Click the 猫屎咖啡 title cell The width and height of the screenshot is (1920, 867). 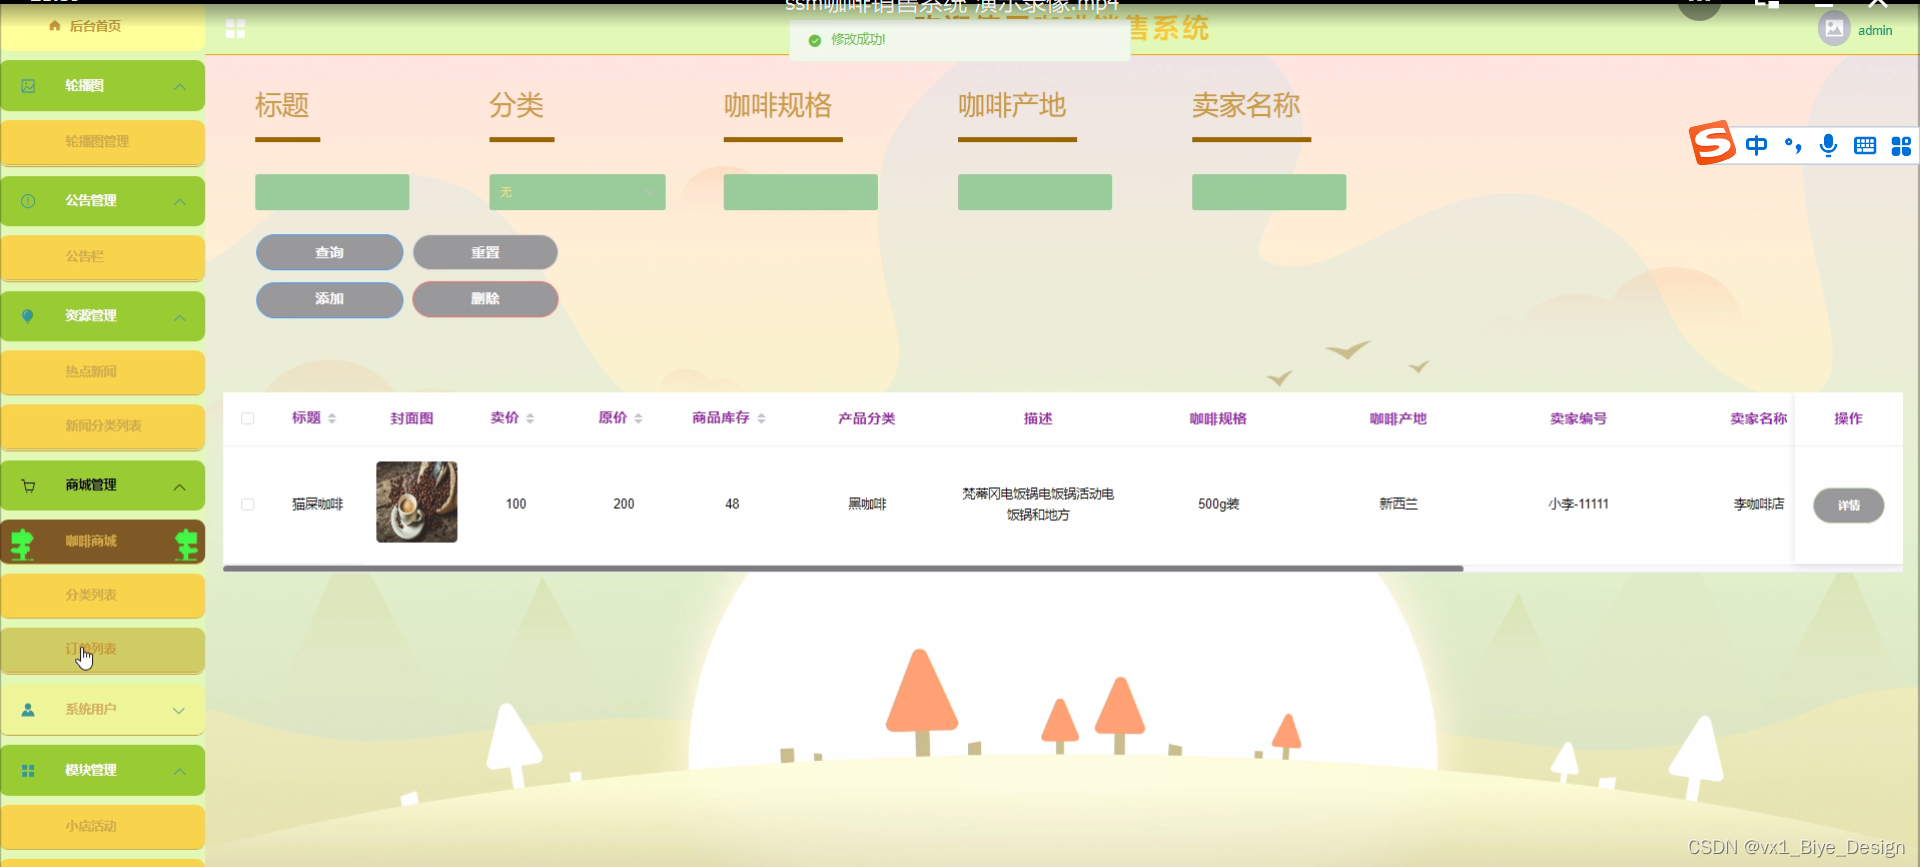317,504
